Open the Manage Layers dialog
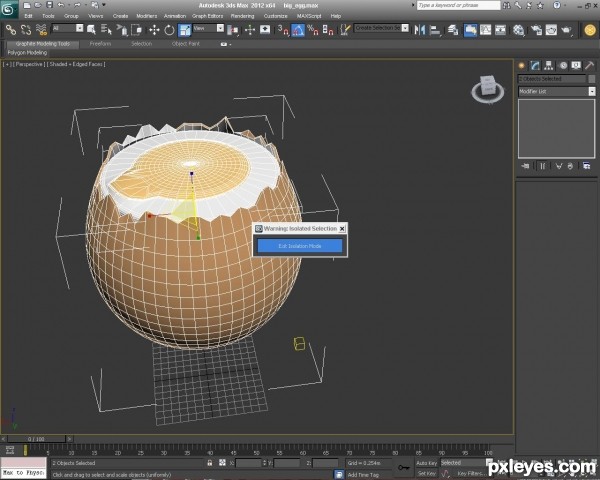The image size is (600, 480). [x=453, y=29]
